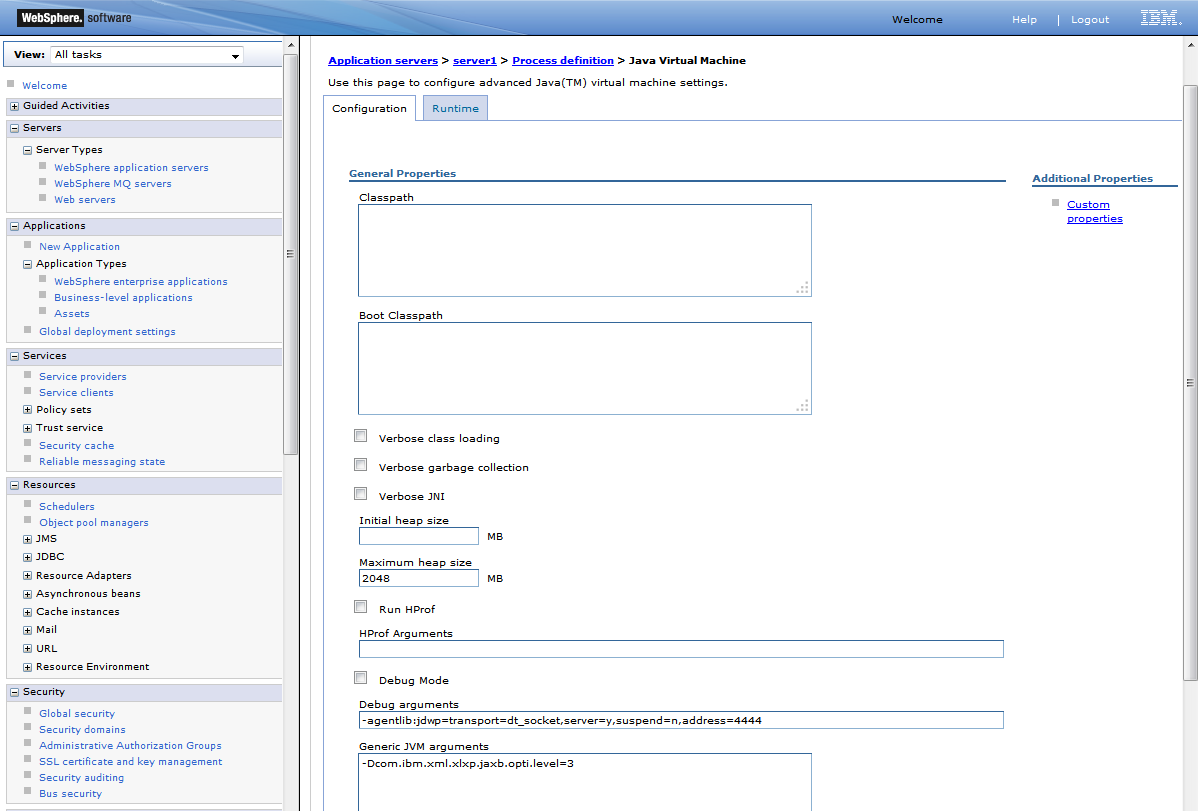Switch to the Runtime tab
The width and height of the screenshot is (1198, 811).
pos(455,109)
